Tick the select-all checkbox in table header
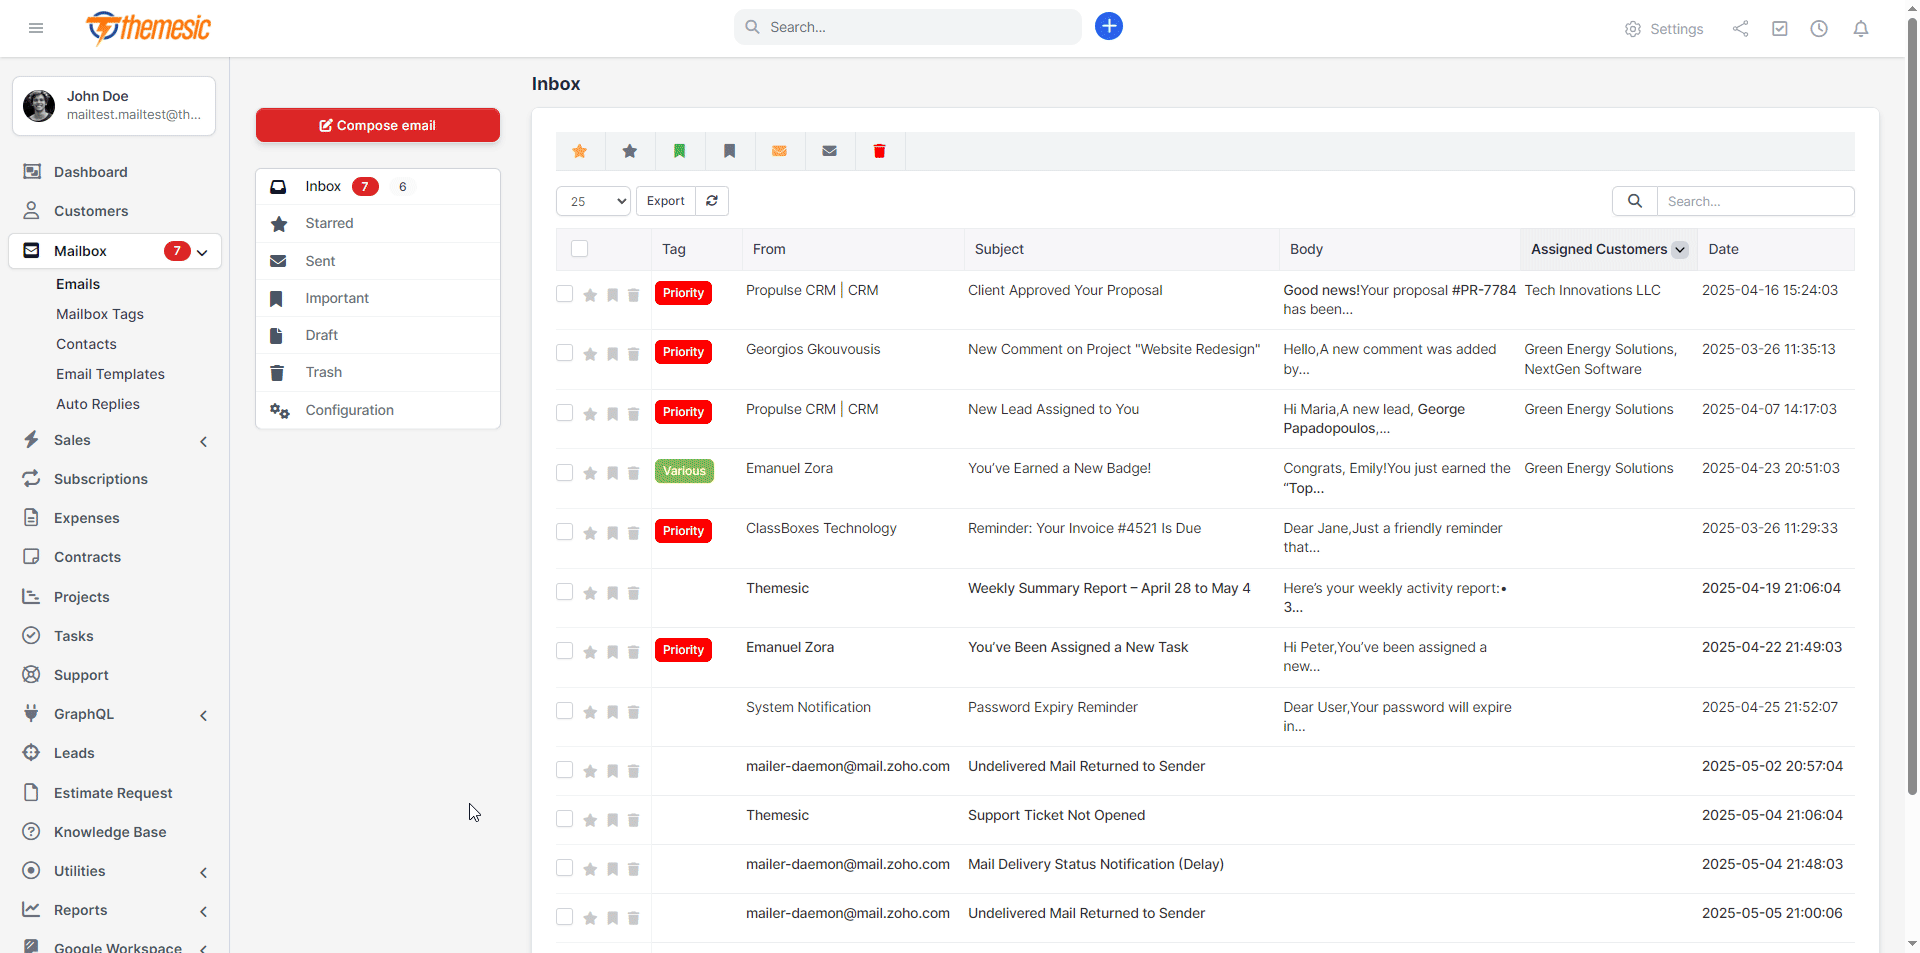 [580, 249]
